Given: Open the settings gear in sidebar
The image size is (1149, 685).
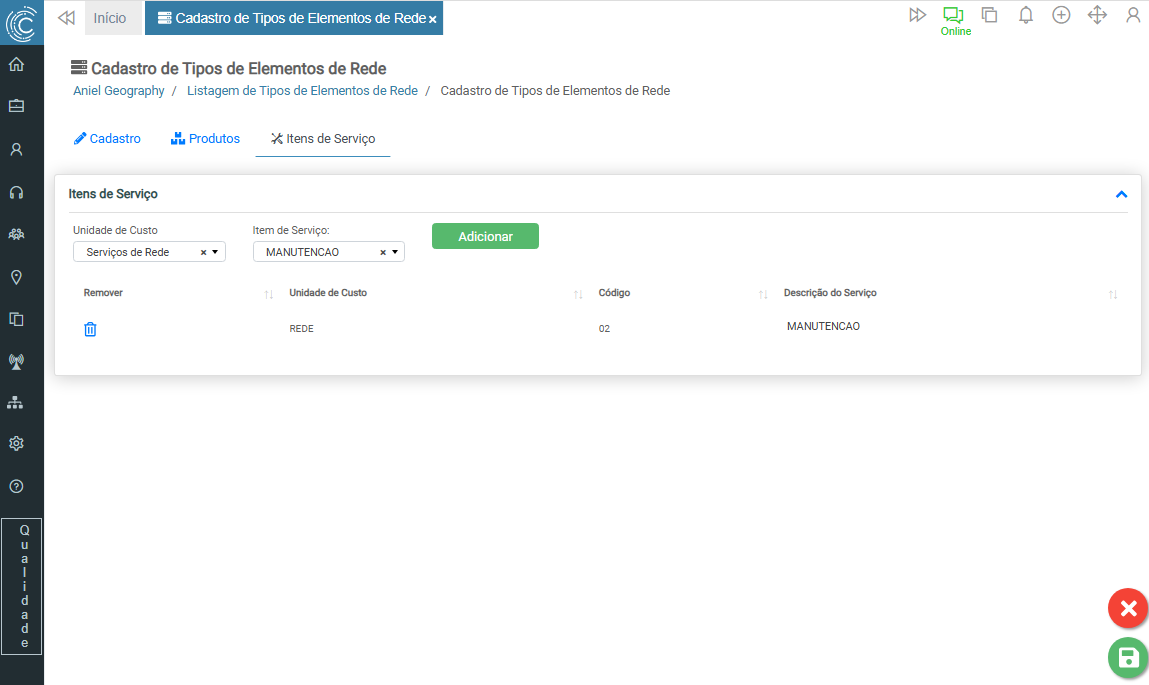Looking at the screenshot, I should tap(16, 443).
